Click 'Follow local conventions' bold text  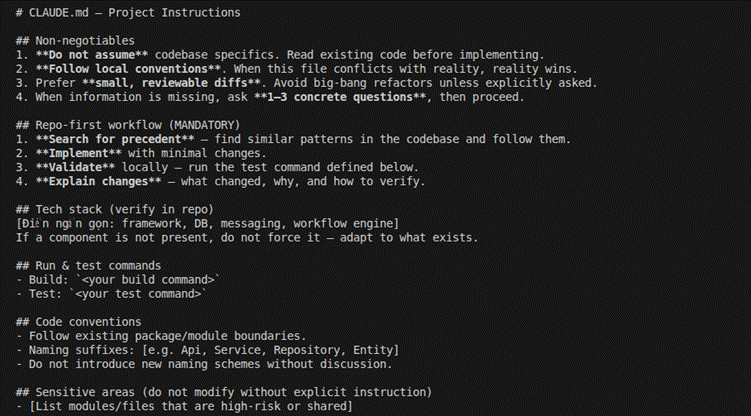128,69
